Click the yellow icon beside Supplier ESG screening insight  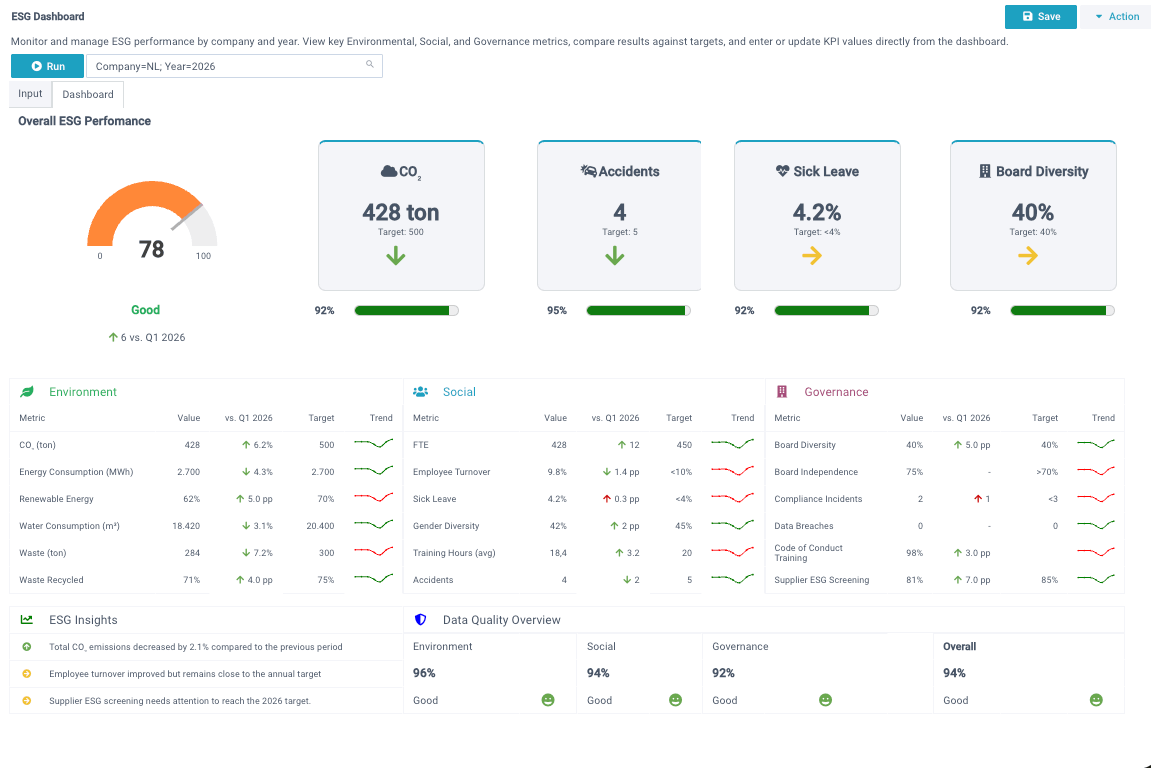pos(27,701)
